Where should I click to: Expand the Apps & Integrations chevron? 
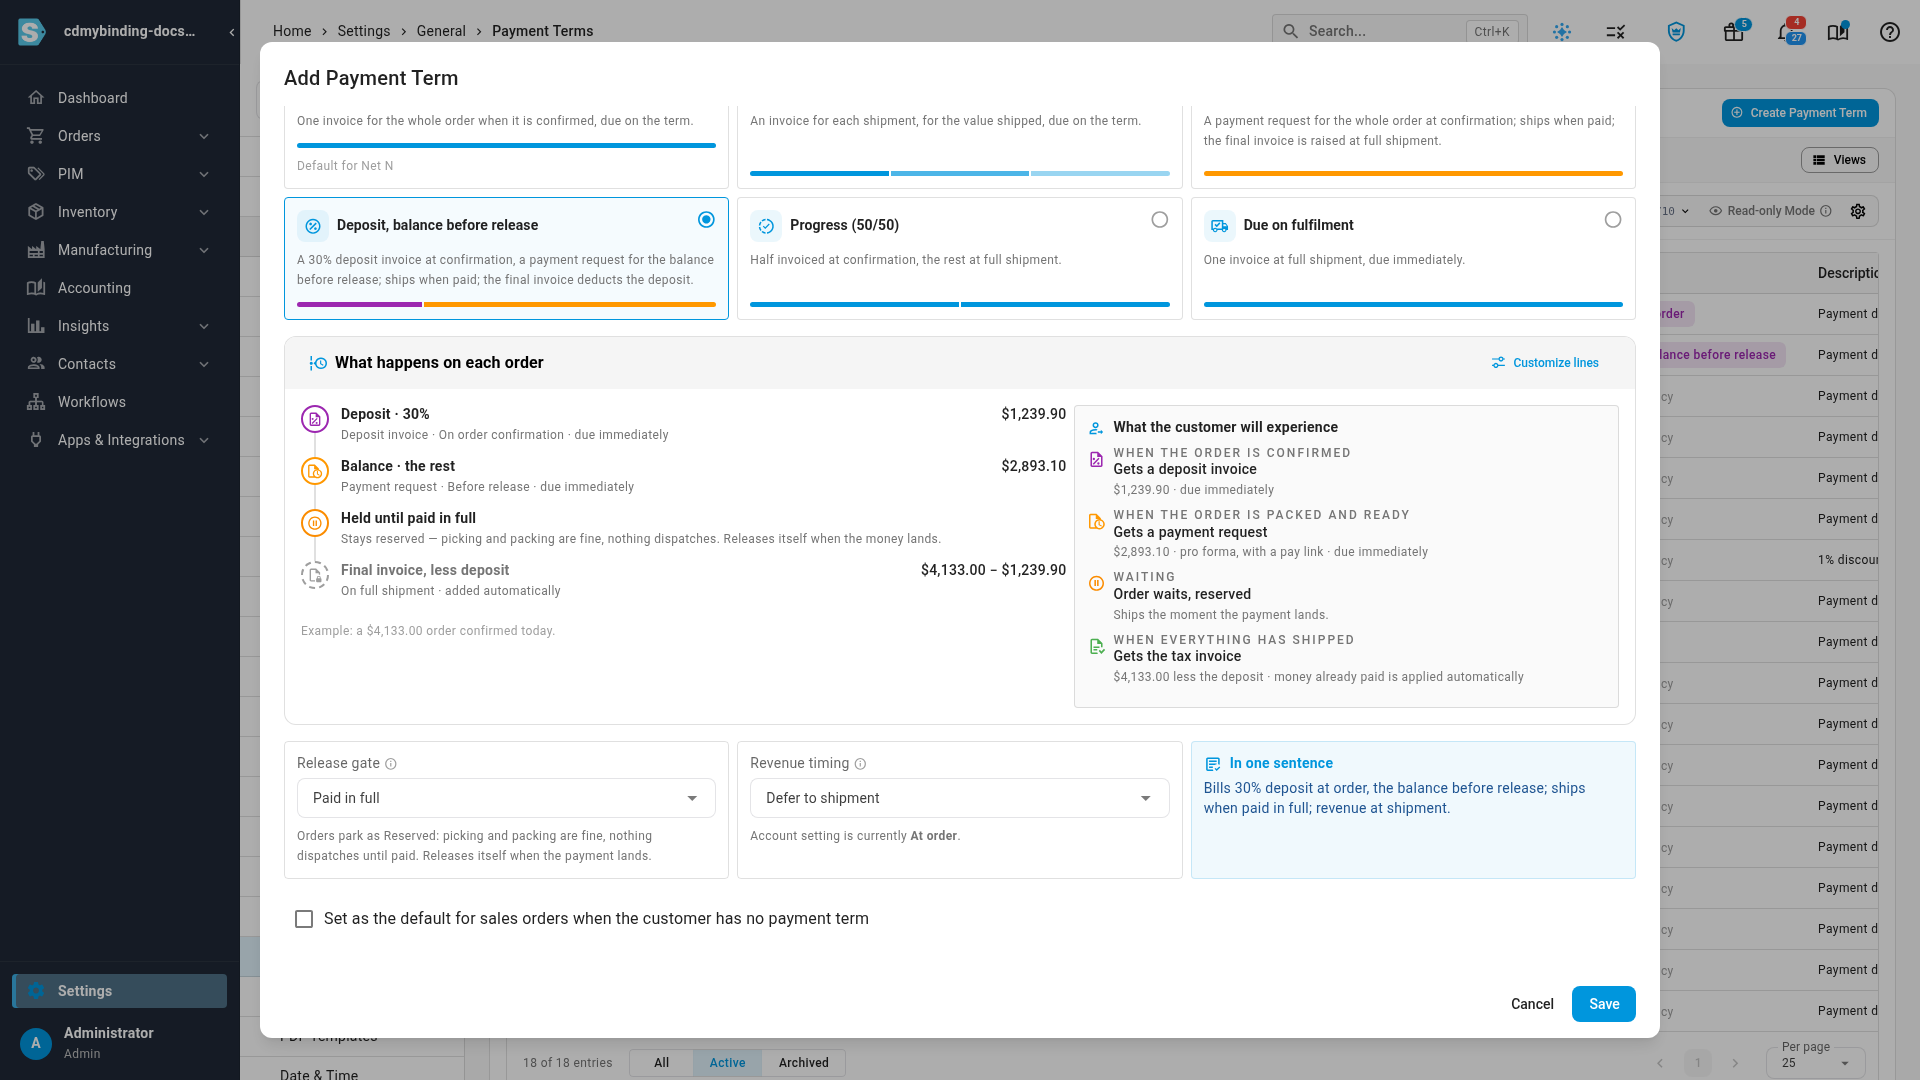[x=204, y=440]
